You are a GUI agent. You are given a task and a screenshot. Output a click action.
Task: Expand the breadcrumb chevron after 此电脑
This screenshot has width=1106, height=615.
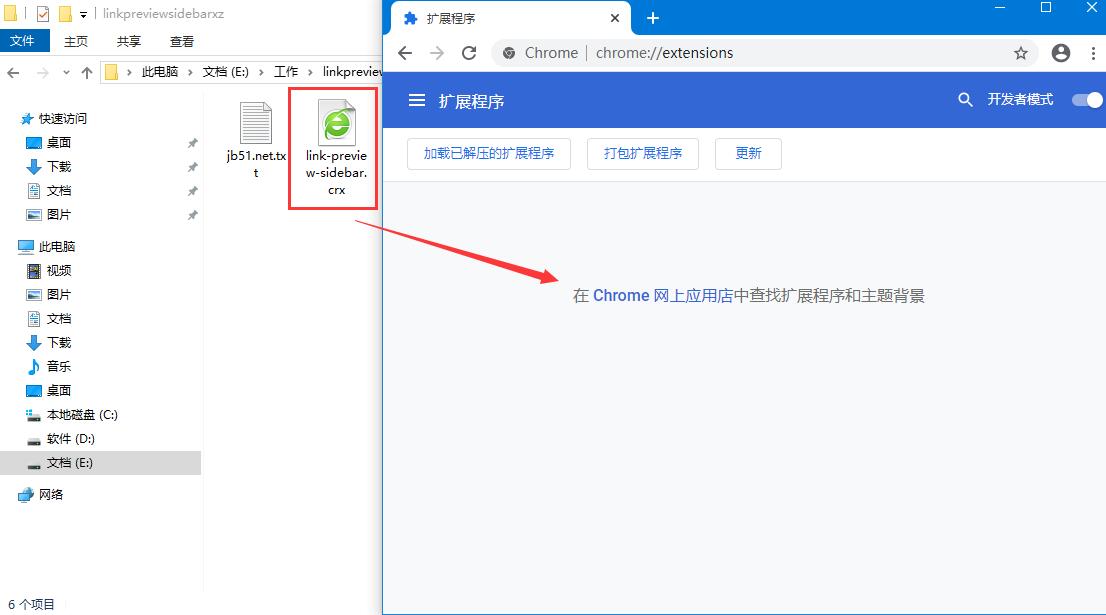(x=190, y=72)
